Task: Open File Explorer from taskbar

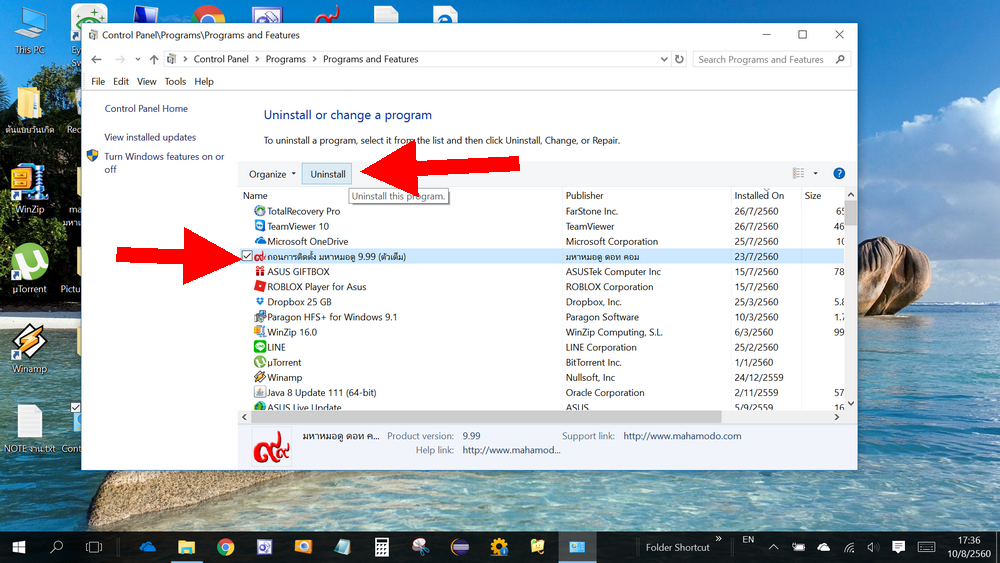Action: 186,547
